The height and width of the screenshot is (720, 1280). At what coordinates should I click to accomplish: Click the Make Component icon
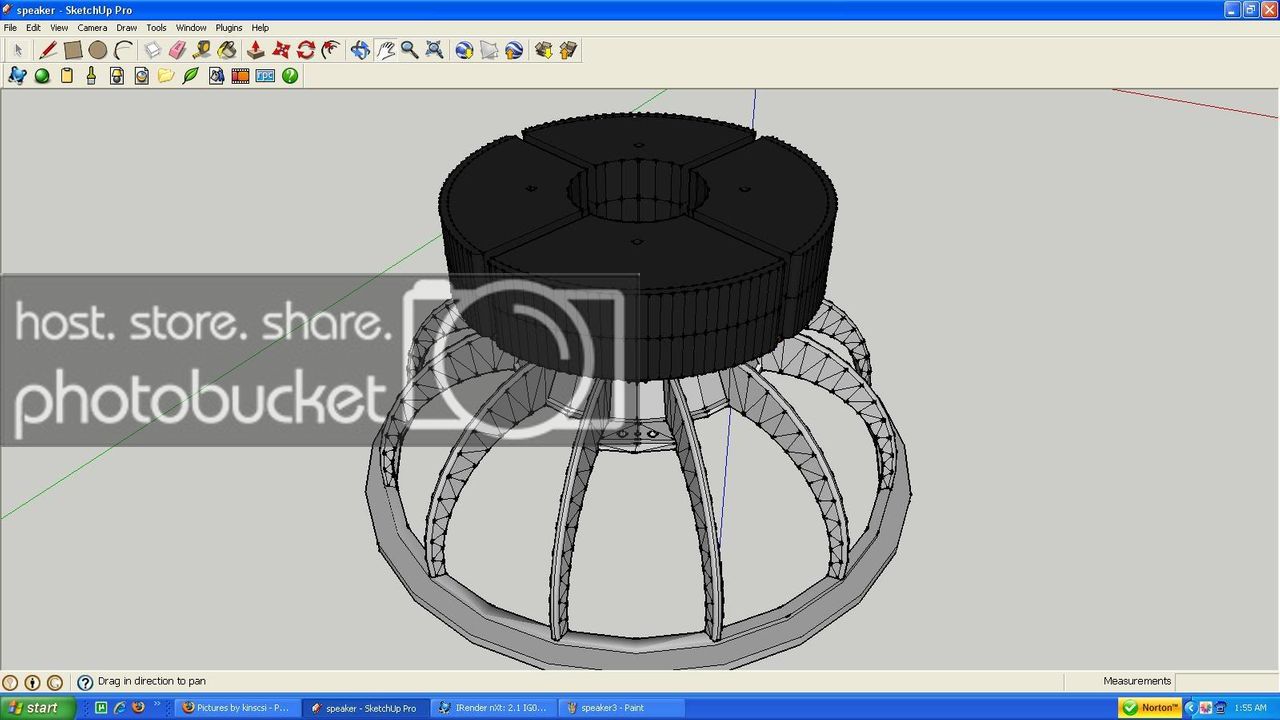point(153,50)
